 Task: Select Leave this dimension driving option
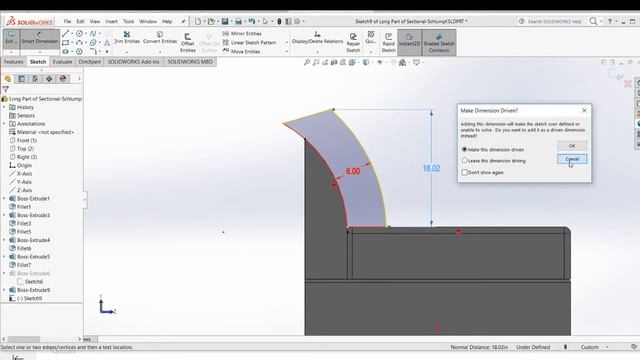click(x=464, y=160)
